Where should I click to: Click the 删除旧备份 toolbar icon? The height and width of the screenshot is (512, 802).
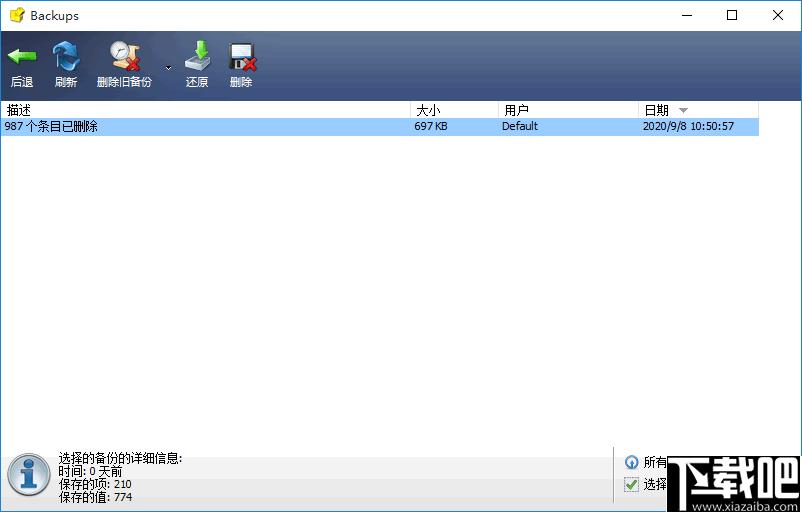125,56
